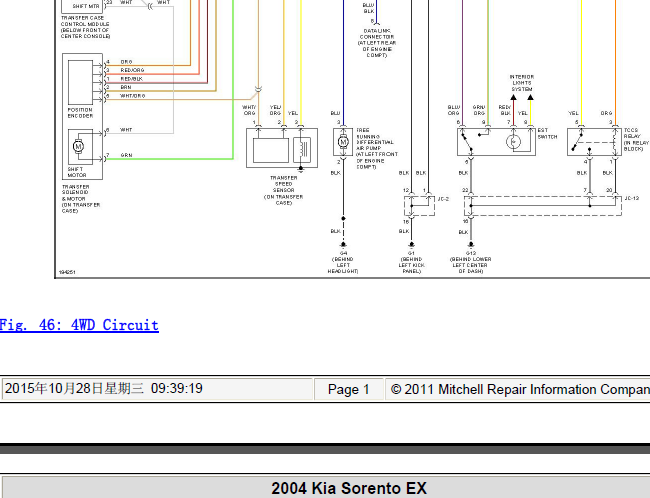Select the 2015年10月28日星期三 09:39:19 timestamp

[104, 389]
